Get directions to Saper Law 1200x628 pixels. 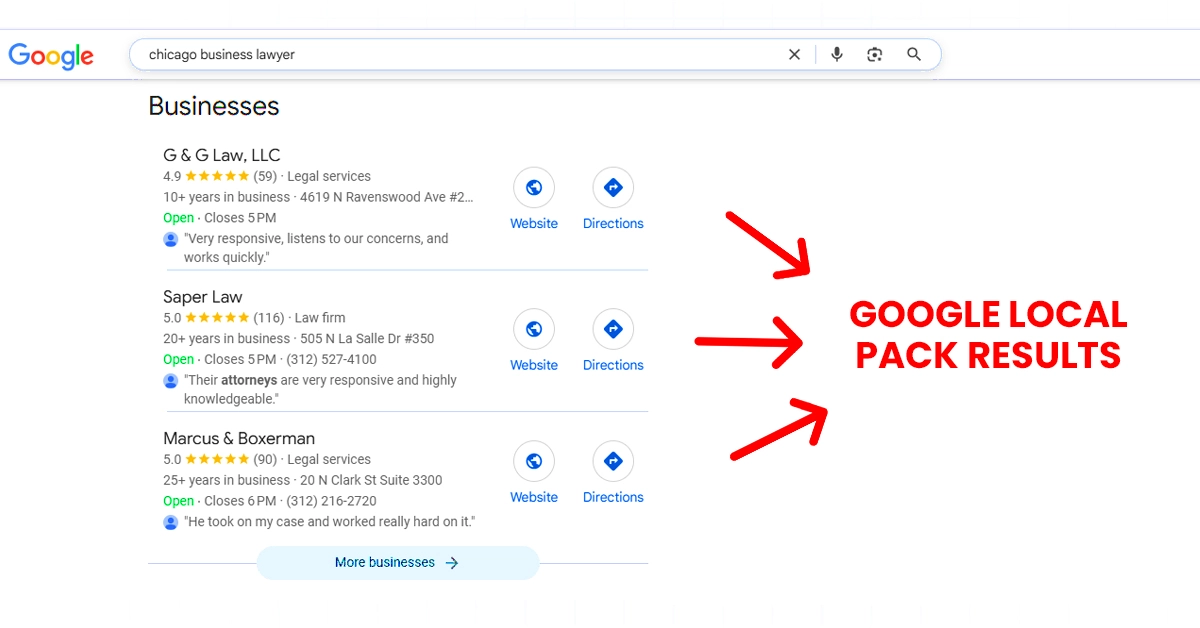(613, 329)
